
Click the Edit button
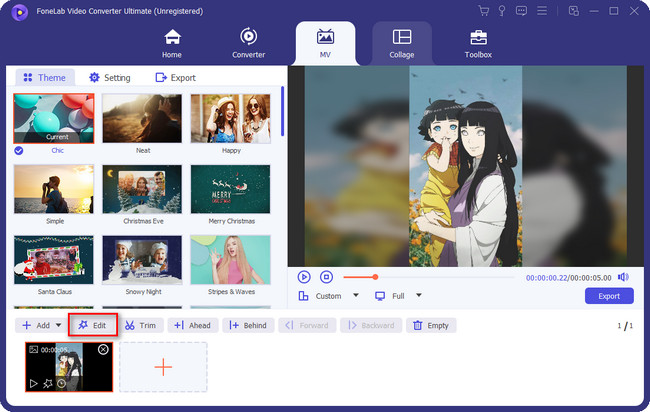click(92, 325)
